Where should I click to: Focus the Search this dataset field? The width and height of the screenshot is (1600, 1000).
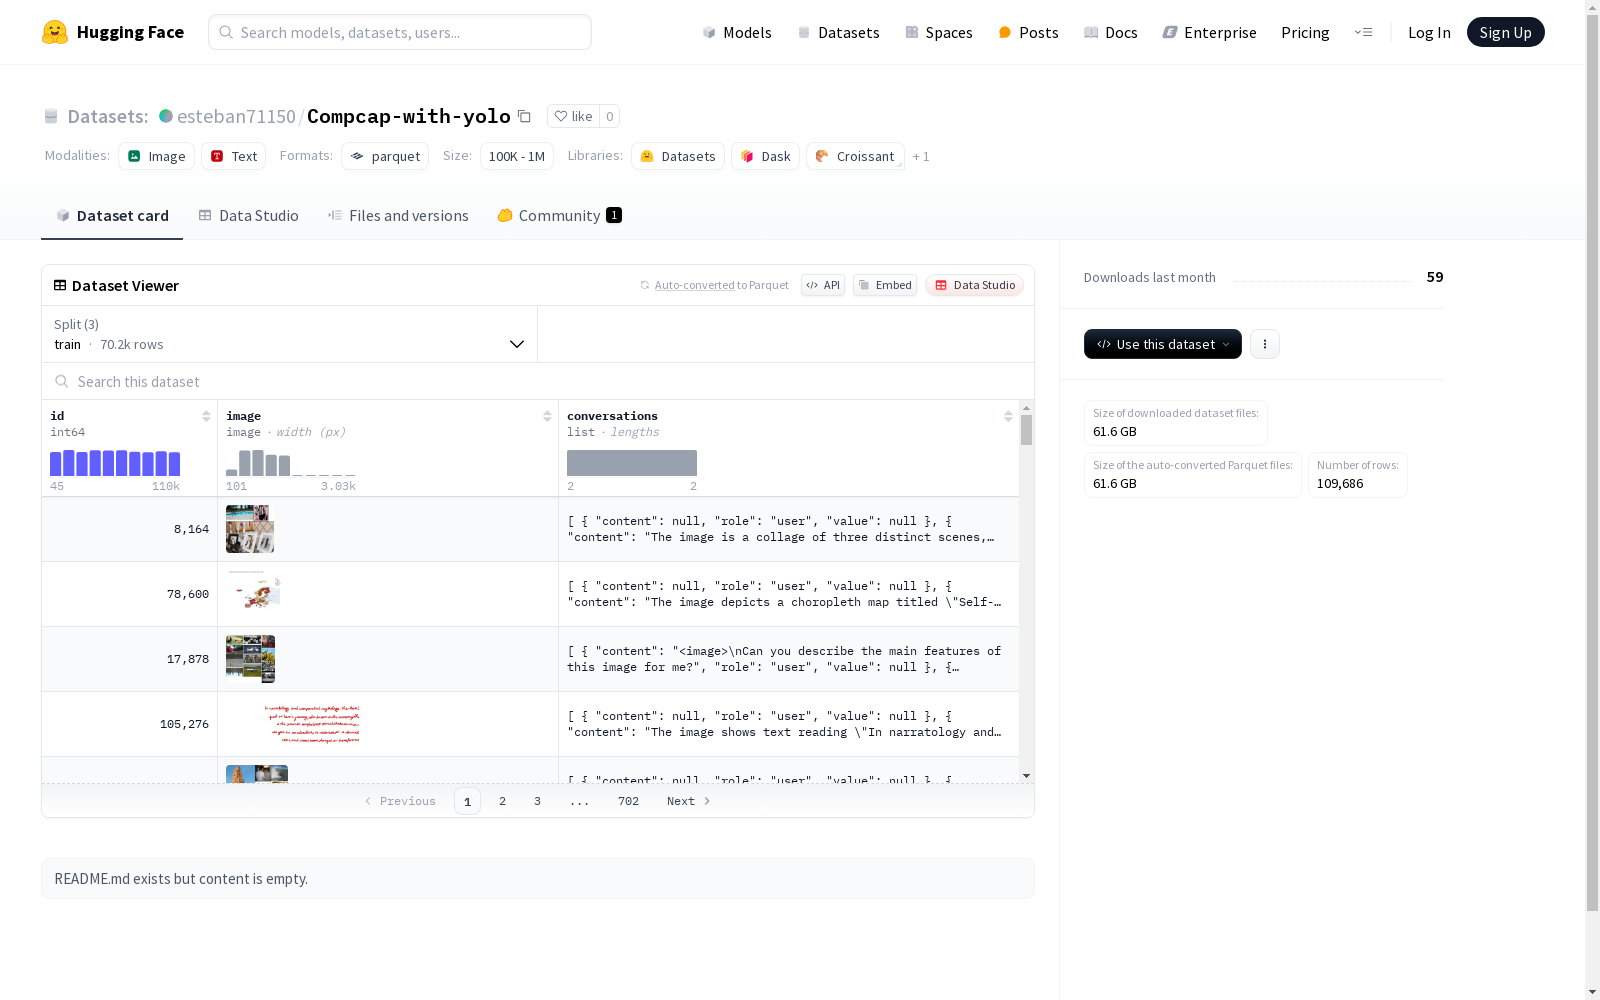pyautogui.click(x=538, y=381)
